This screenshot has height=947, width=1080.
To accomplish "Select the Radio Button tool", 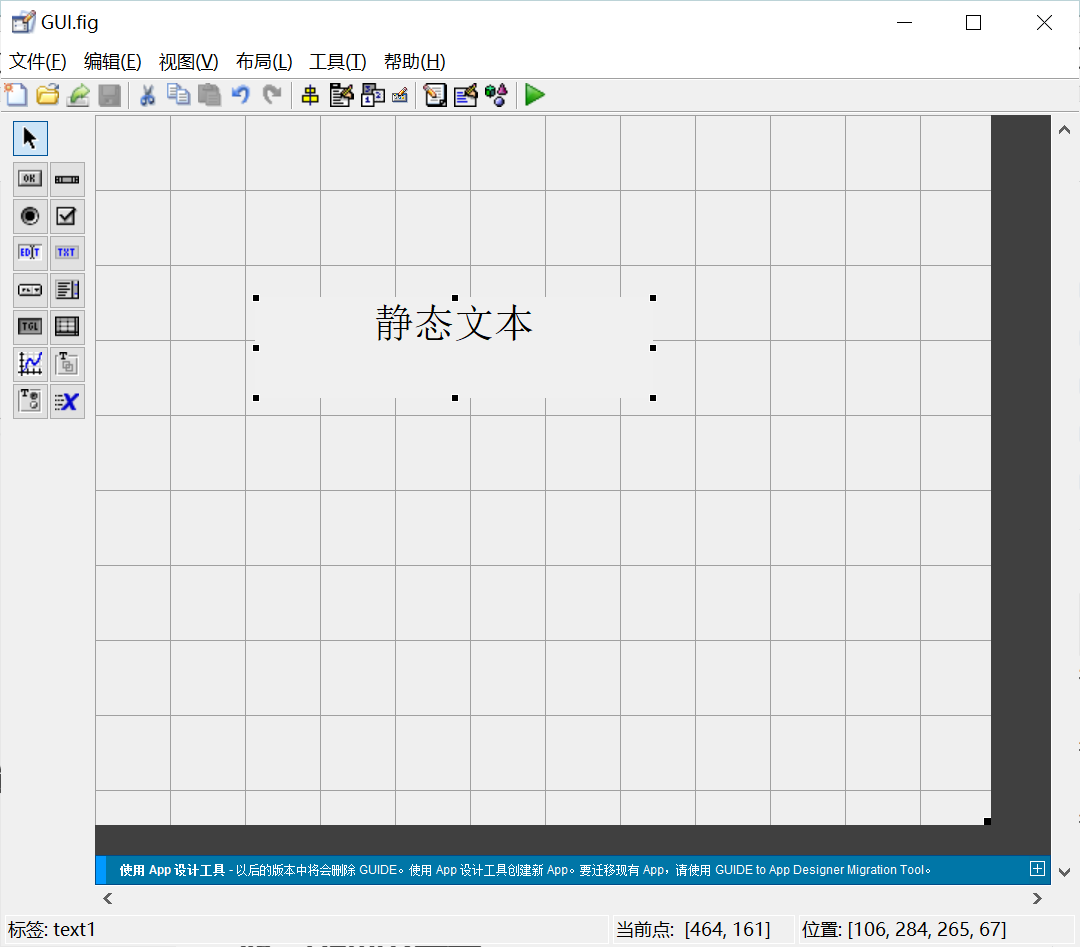I will point(29,216).
